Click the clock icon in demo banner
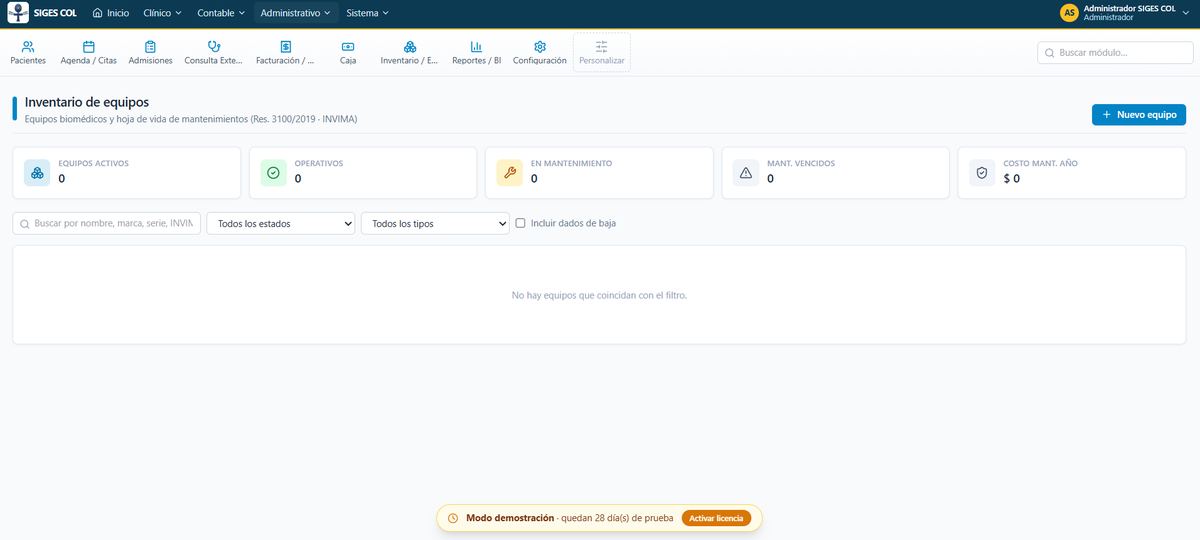1200x540 pixels. (453, 518)
